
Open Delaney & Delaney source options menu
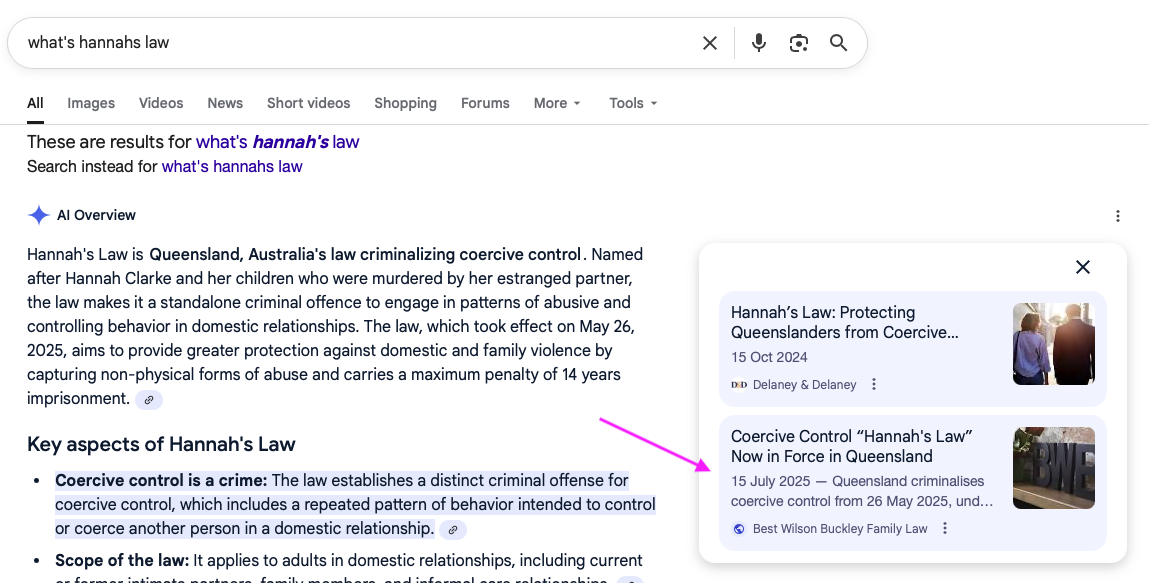click(x=873, y=385)
